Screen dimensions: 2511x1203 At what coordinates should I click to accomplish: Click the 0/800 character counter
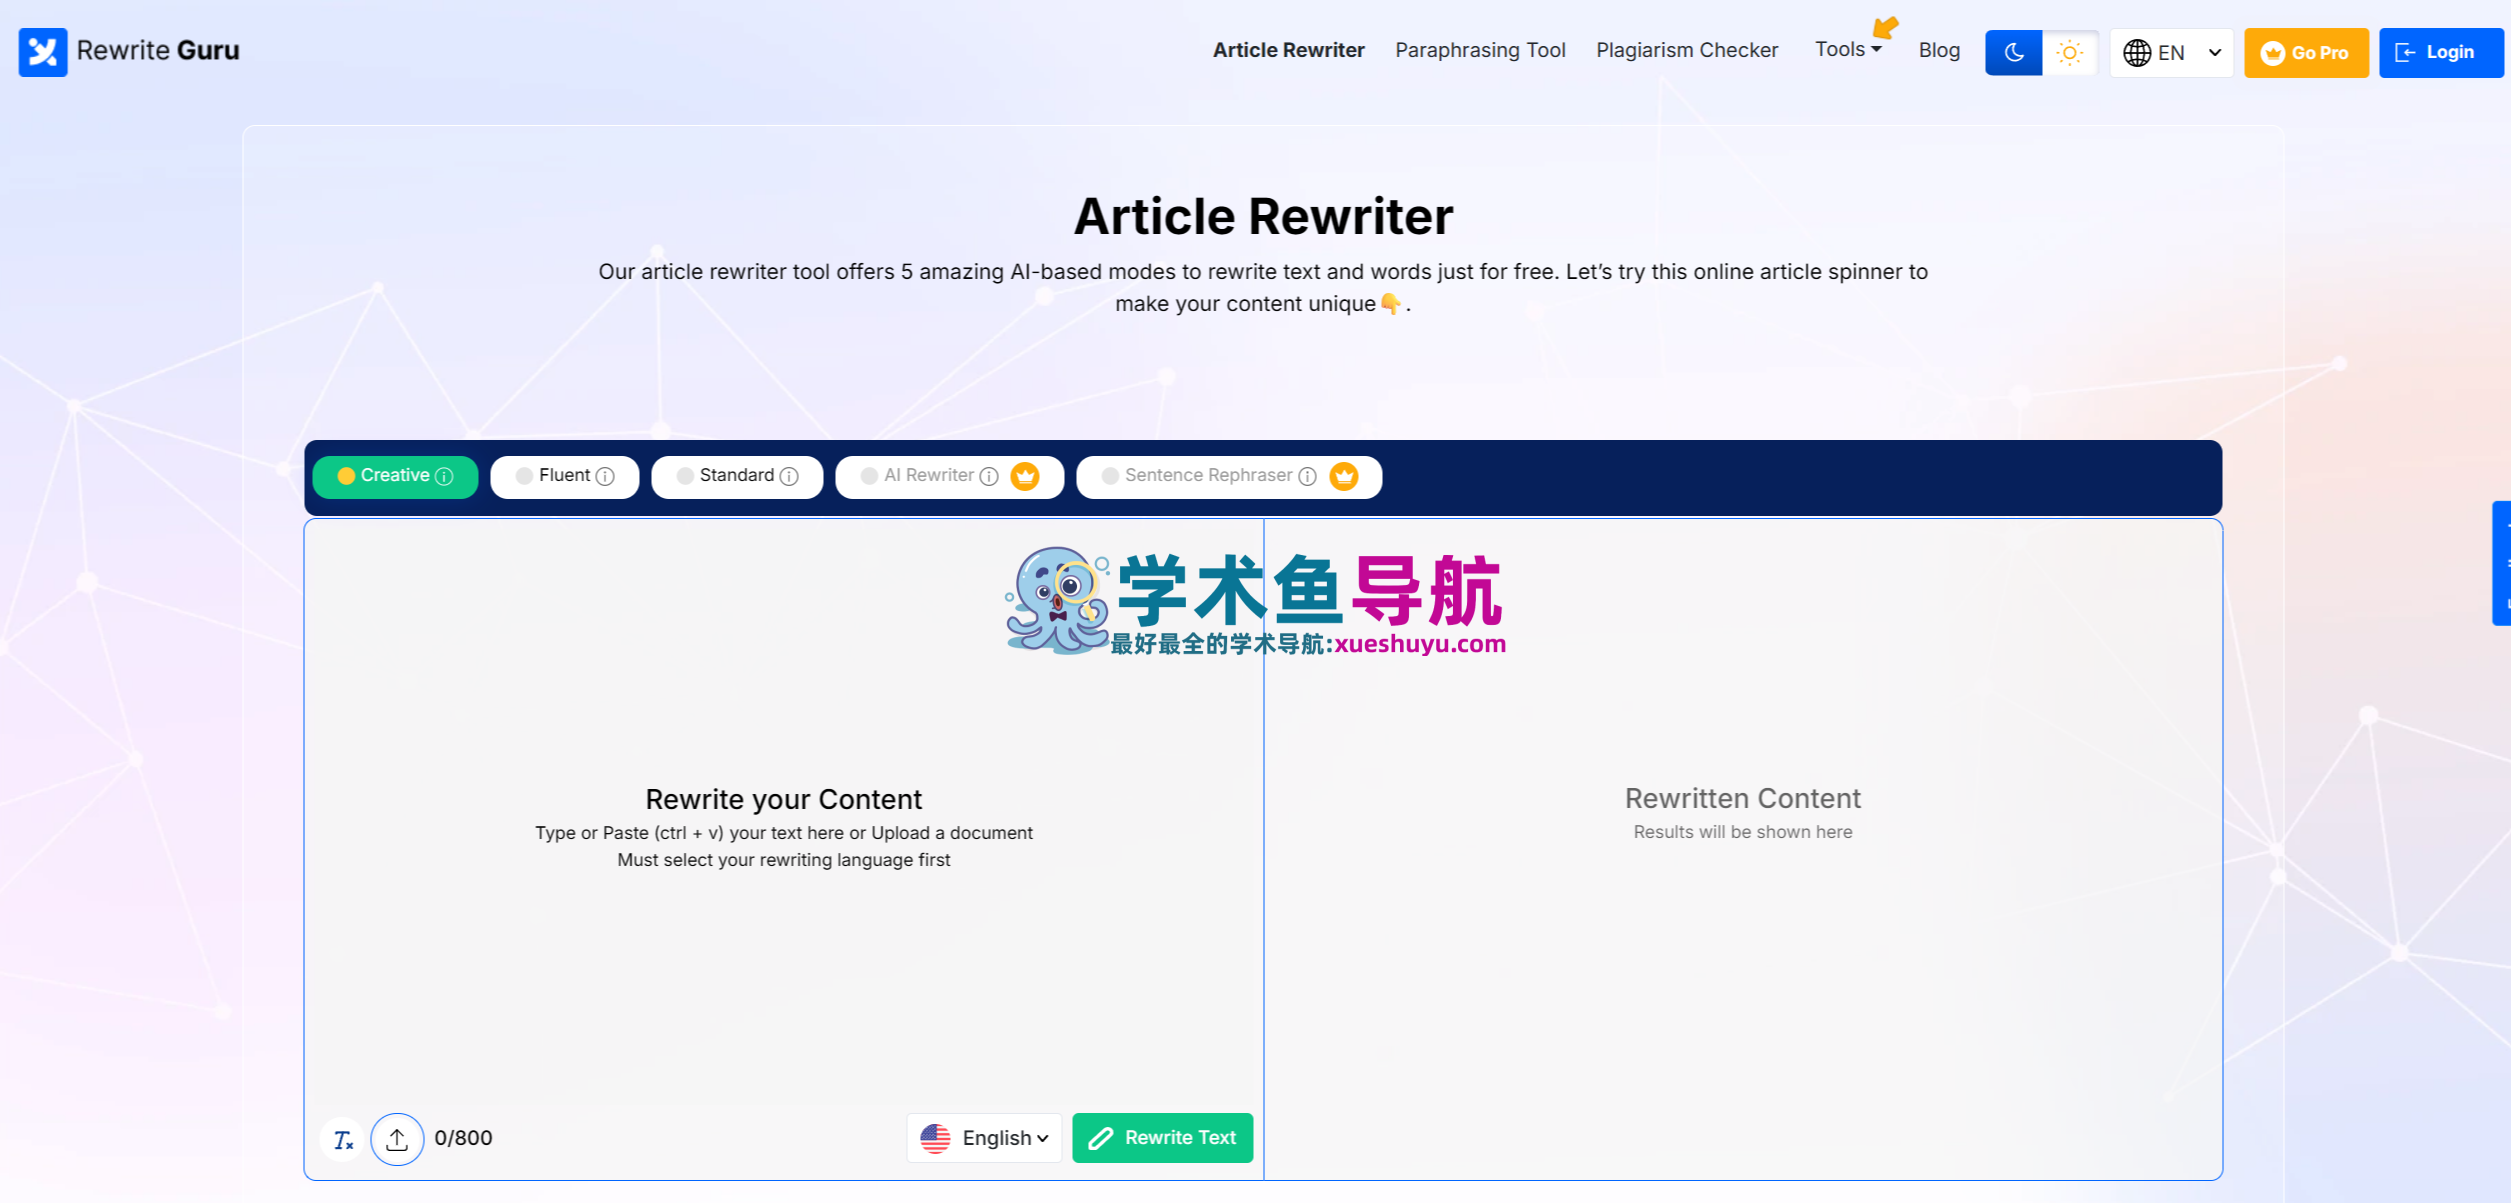[463, 1138]
